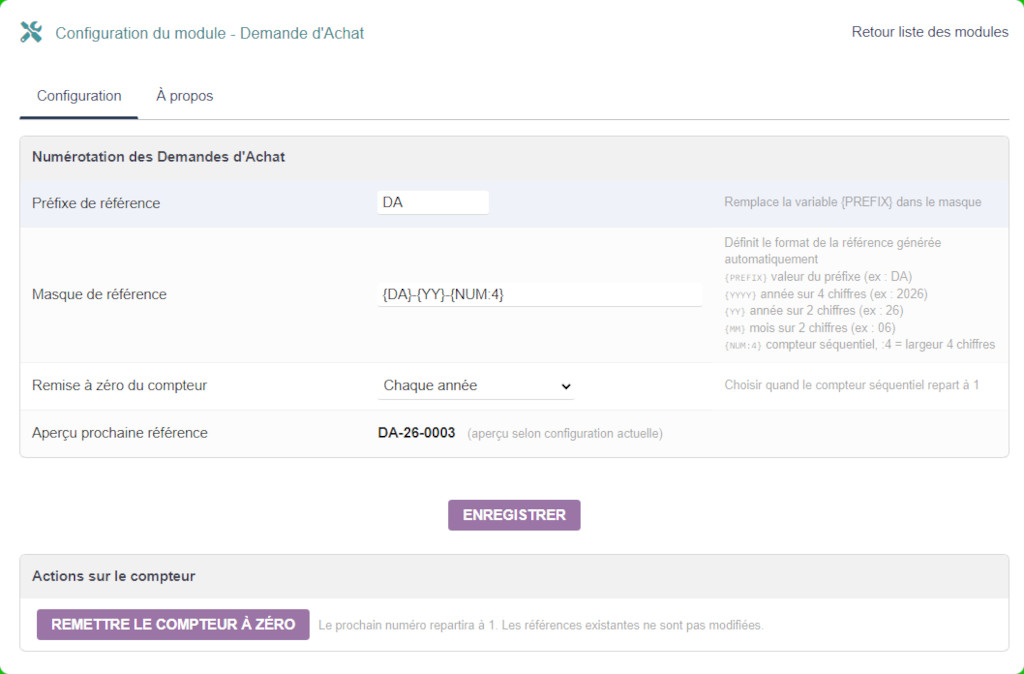
Task: Follow the Retour liste des modules link
Action: (929, 32)
